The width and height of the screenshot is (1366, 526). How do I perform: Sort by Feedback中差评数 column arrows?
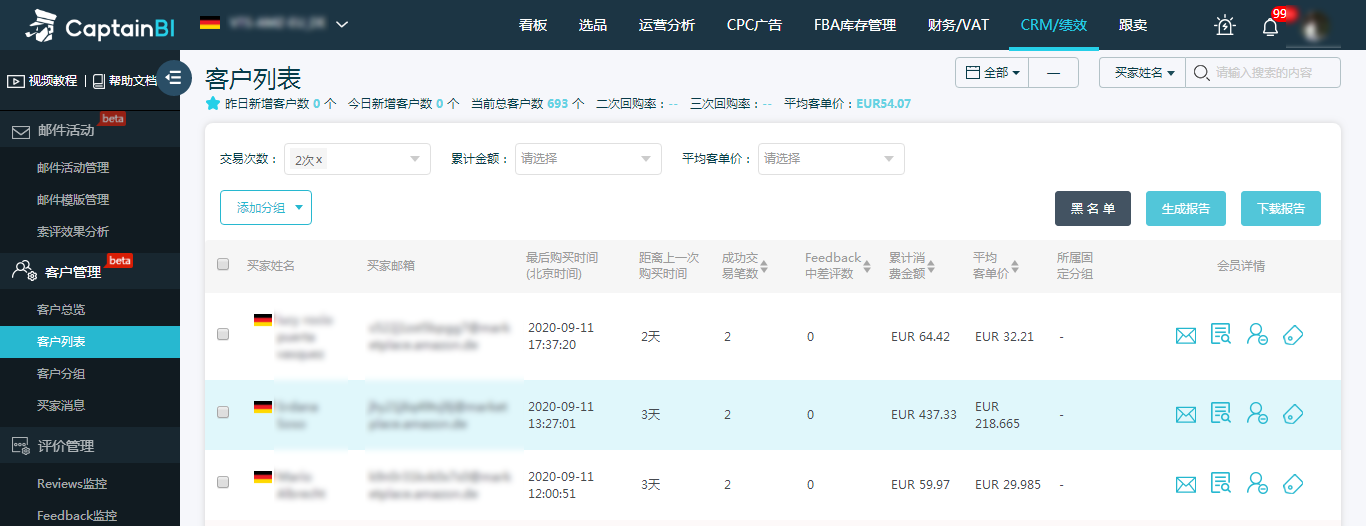tap(867, 267)
